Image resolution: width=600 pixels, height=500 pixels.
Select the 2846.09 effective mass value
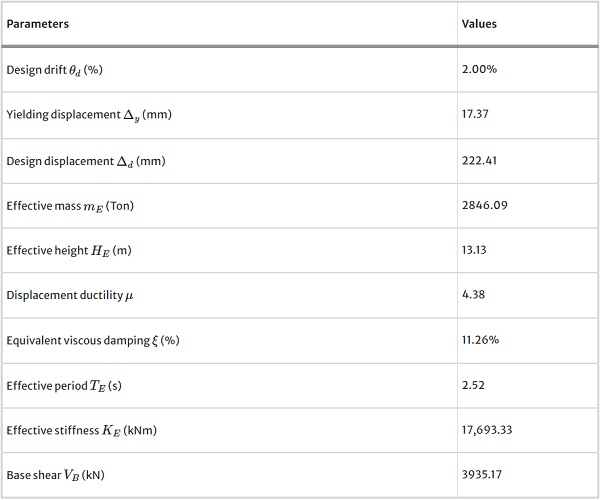click(482, 206)
